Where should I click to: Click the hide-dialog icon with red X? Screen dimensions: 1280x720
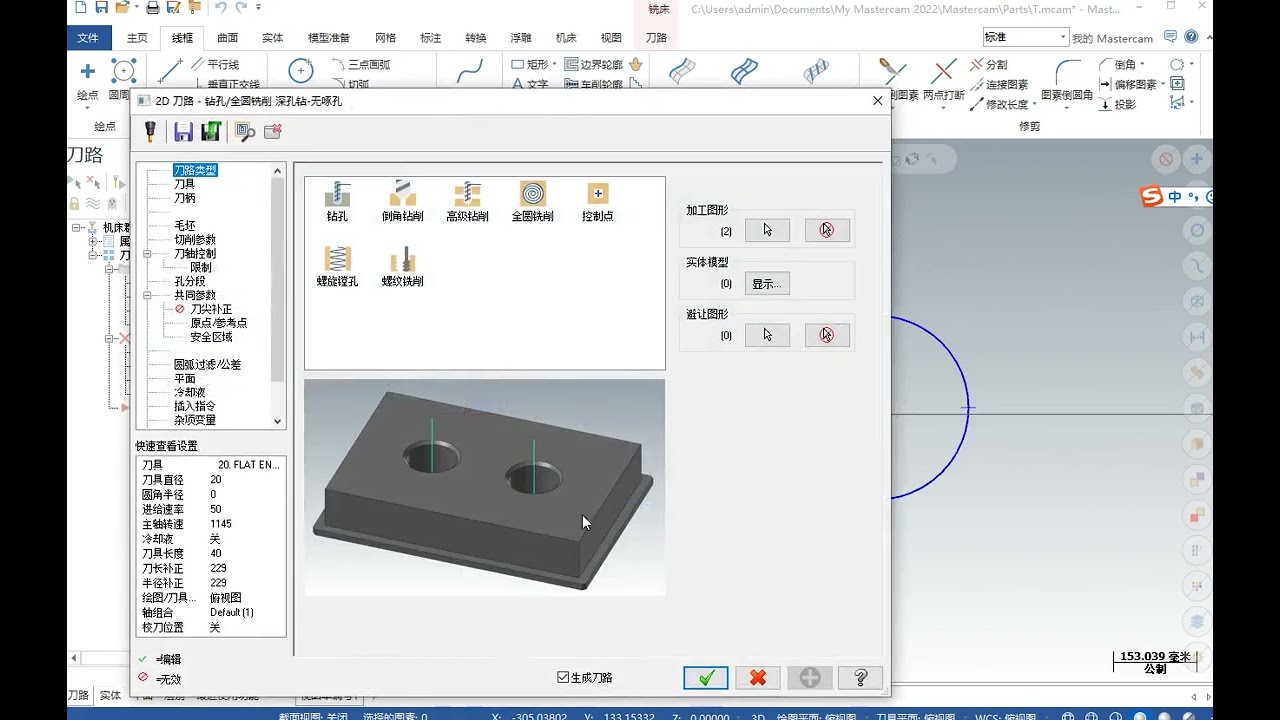pos(273,131)
